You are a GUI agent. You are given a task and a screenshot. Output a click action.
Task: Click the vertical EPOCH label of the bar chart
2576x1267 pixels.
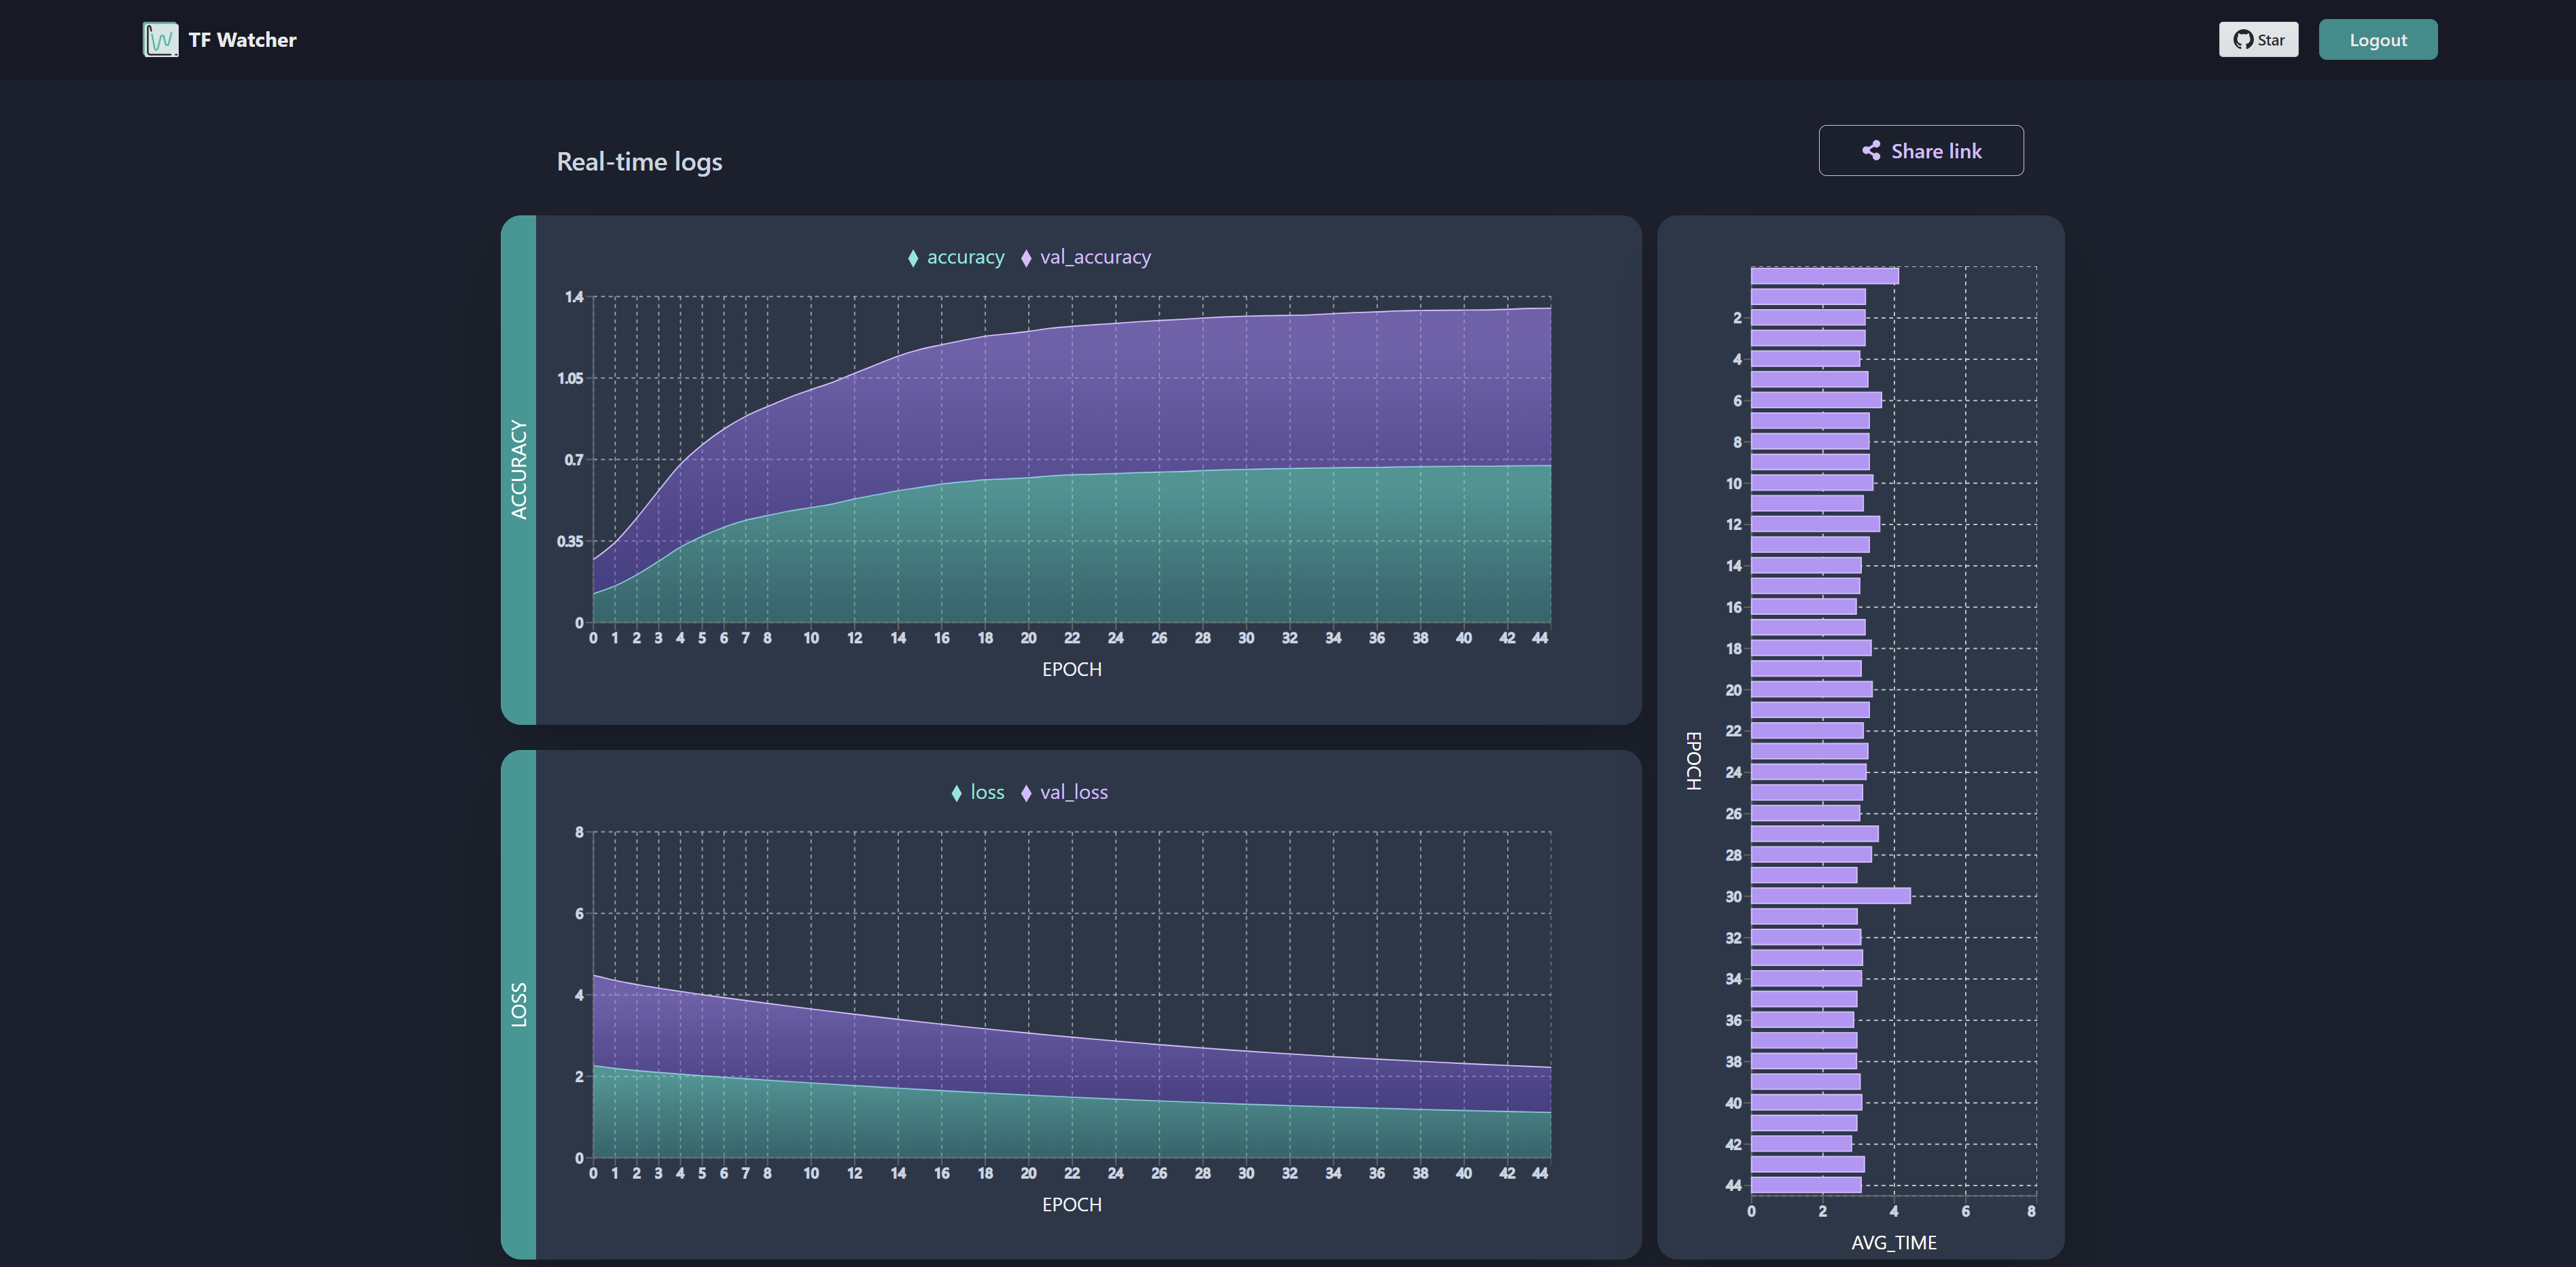coord(1693,761)
